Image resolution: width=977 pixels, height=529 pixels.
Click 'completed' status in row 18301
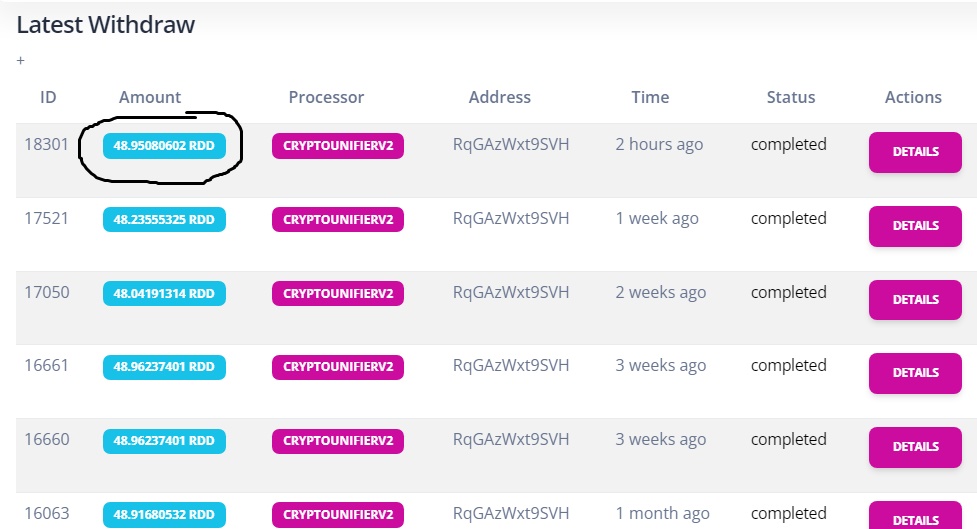pyautogui.click(x=789, y=145)
